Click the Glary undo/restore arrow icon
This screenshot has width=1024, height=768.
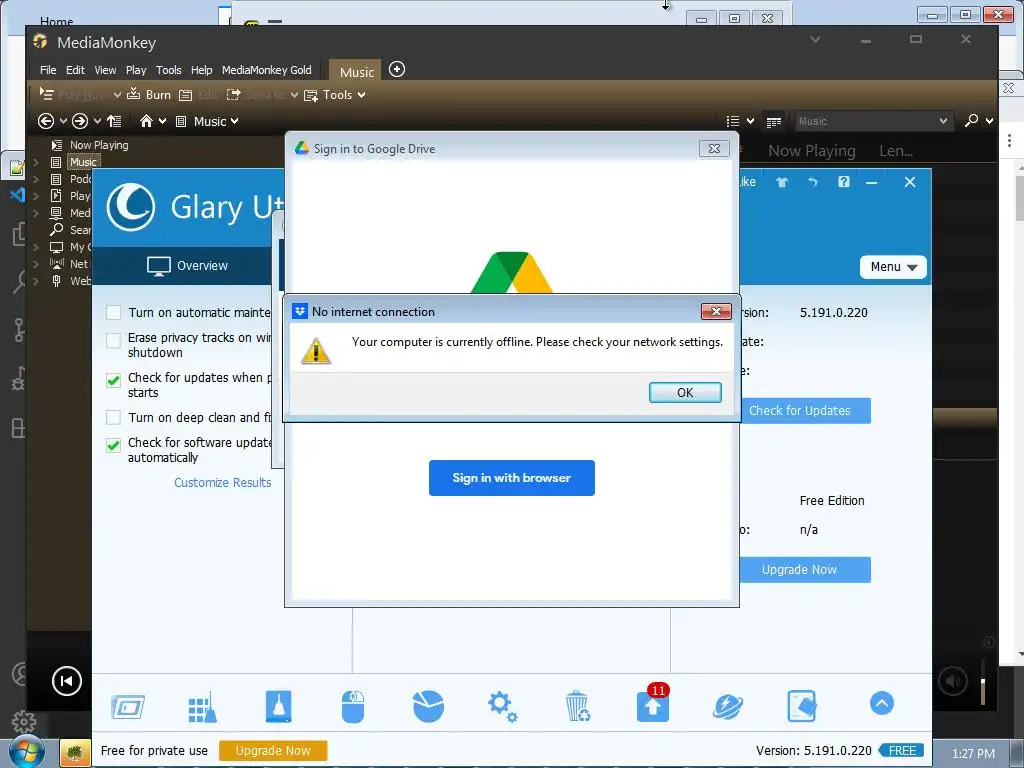812,182
